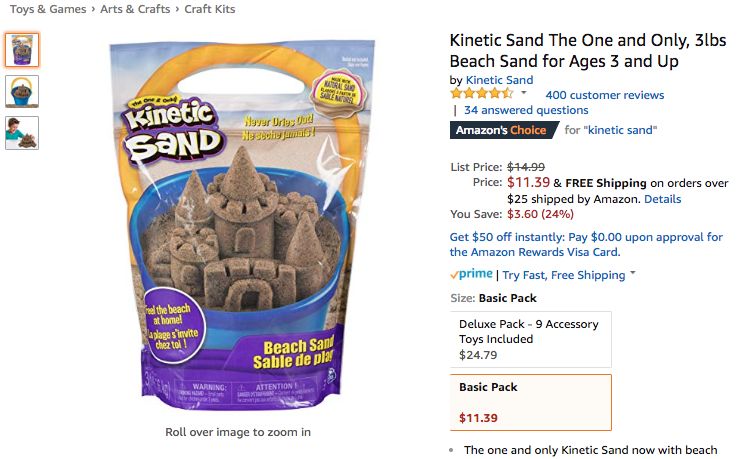Viewport: 744px width, 459px height.
Task: Click the Amazon's Choice badge
Action: (501, 130)
